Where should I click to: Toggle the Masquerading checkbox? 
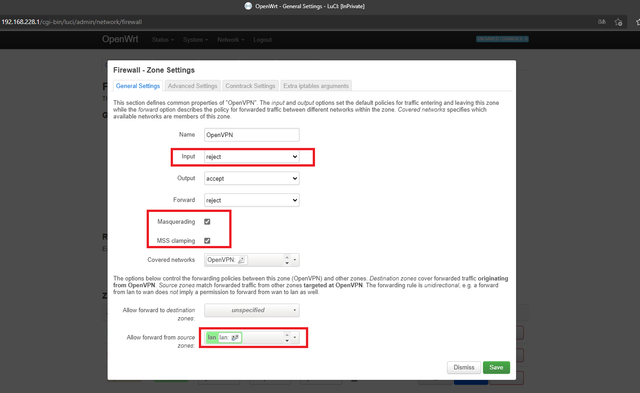point(207,222)
